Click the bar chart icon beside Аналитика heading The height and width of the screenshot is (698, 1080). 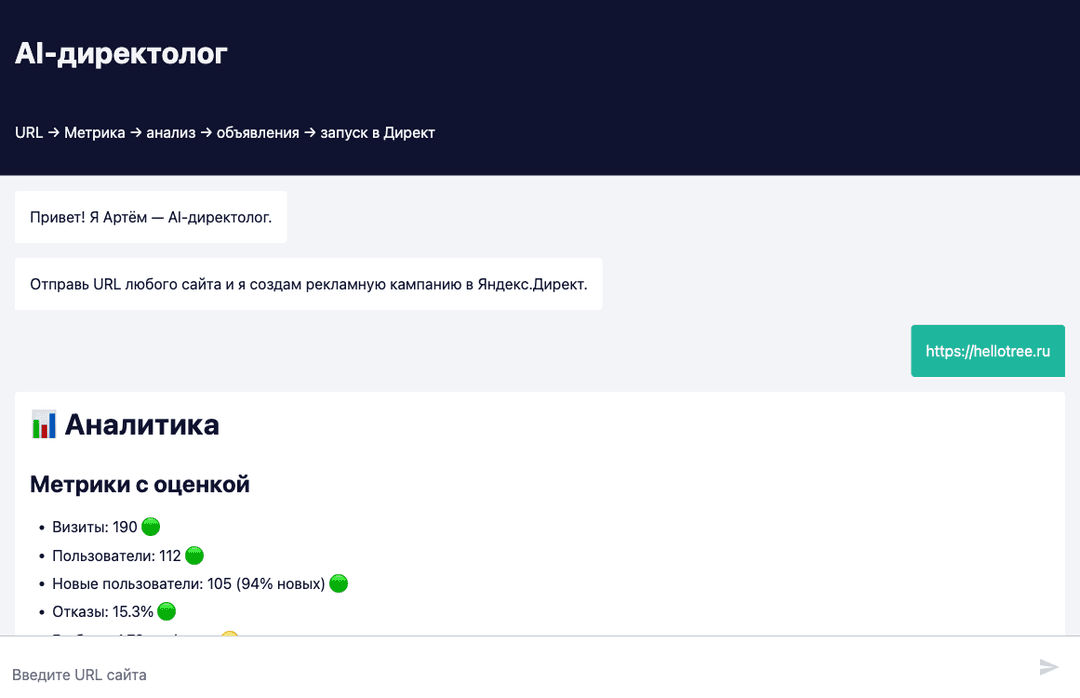pyautogui.click(x=42, y=424)
